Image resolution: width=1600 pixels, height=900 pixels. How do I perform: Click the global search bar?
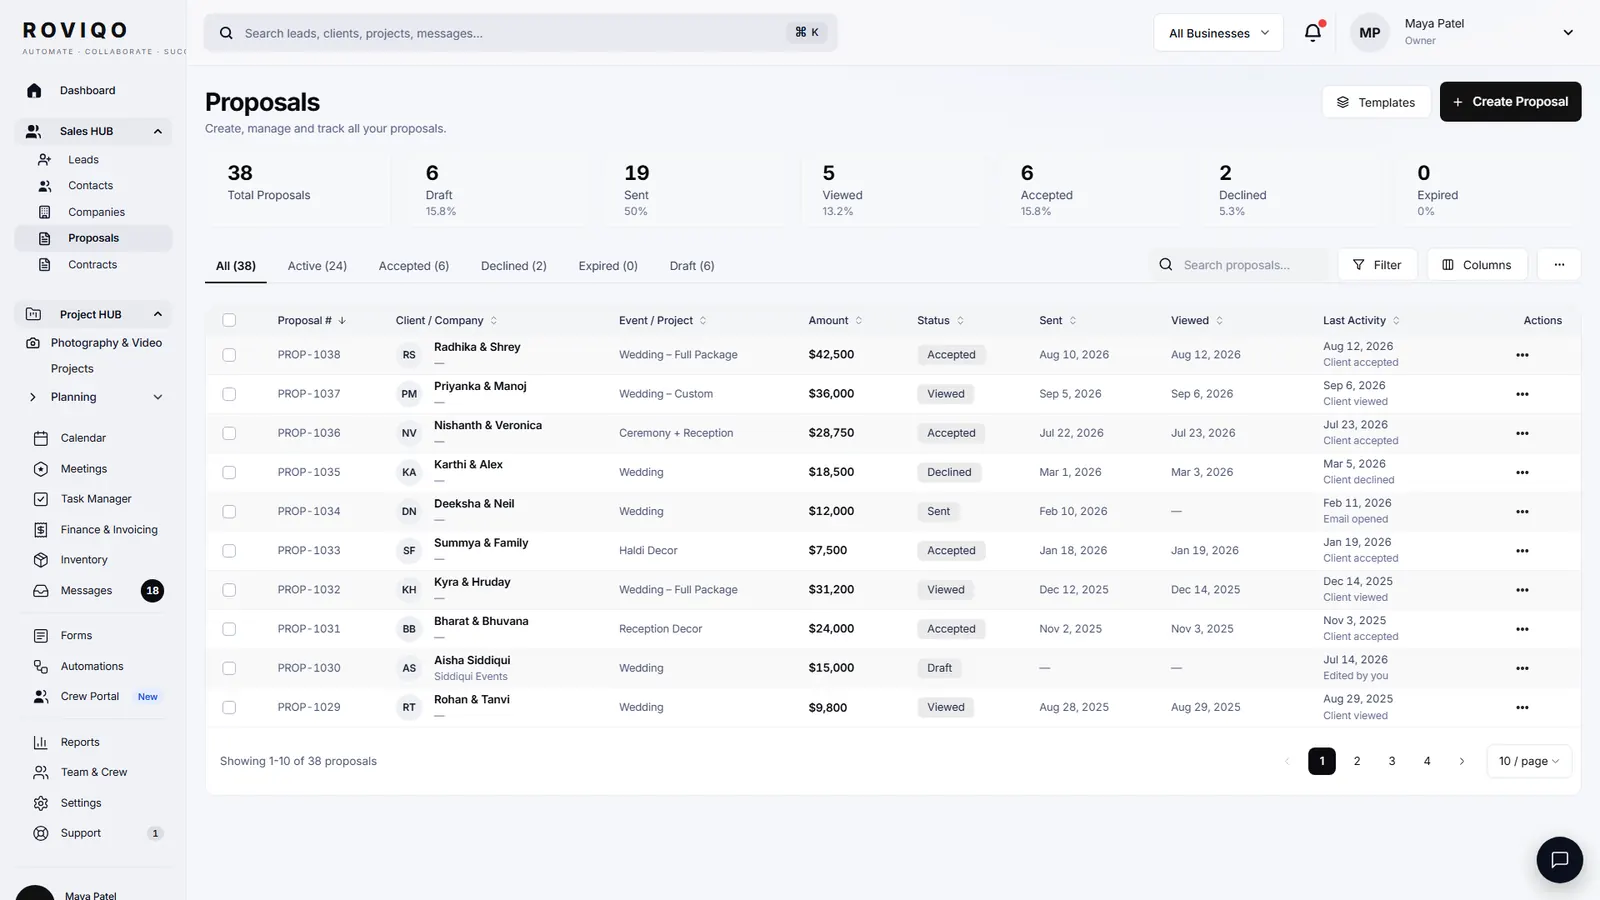520,33
